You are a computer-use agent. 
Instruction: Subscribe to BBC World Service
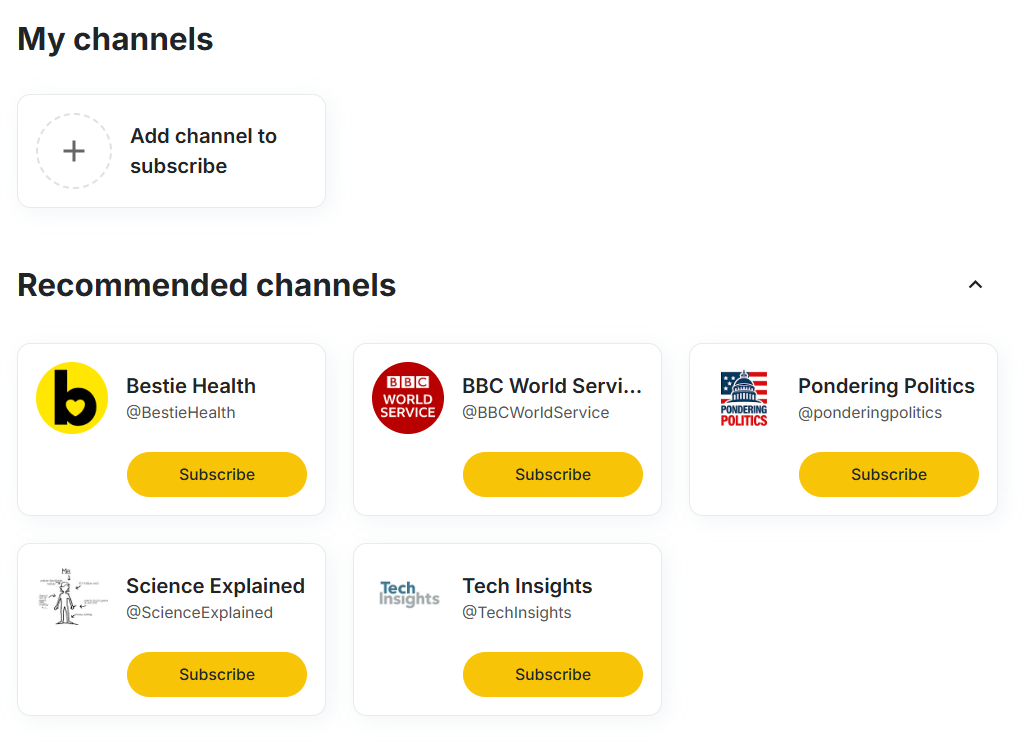tap(552, 474)
